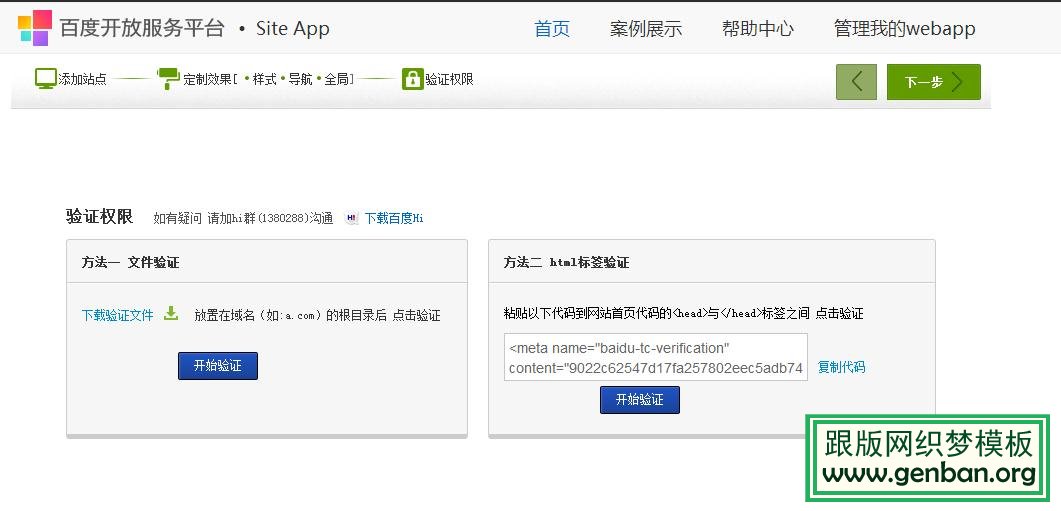Click the 方法二 html标签验证 panel header
Image resolution: width=1061 pixels, height=511 pixels.
712,261
